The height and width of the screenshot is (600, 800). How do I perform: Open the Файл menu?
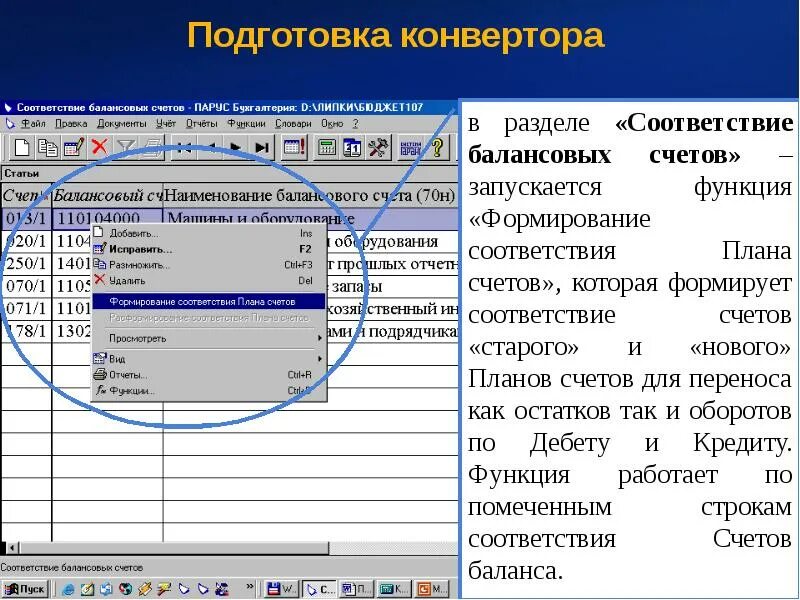click(x=33, y=123)
